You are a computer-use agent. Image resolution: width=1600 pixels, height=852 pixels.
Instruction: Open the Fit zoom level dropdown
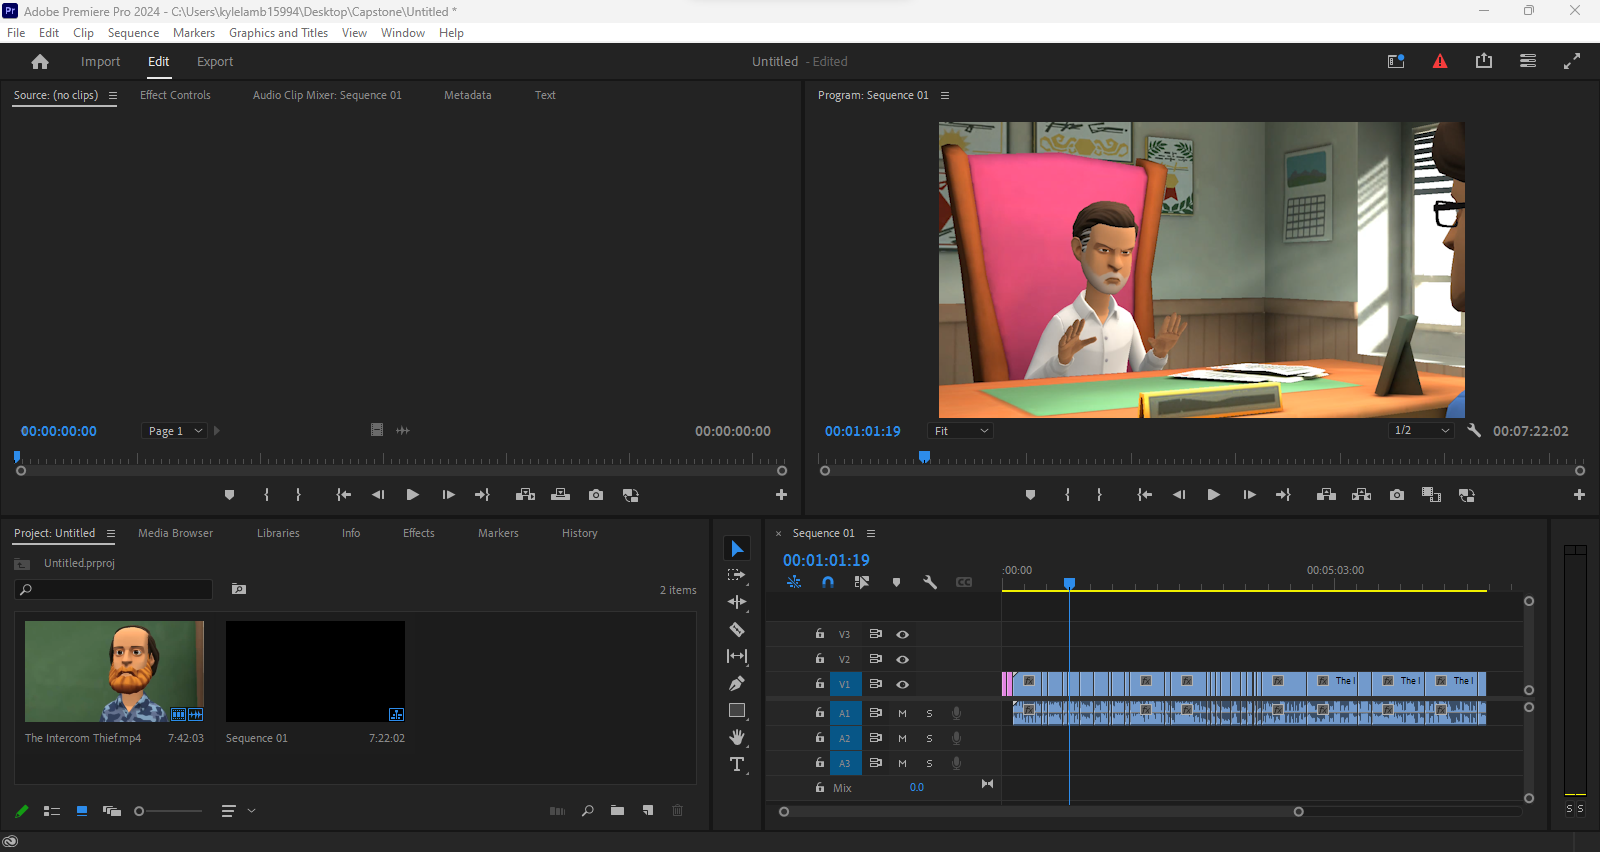tap(960, 431)
